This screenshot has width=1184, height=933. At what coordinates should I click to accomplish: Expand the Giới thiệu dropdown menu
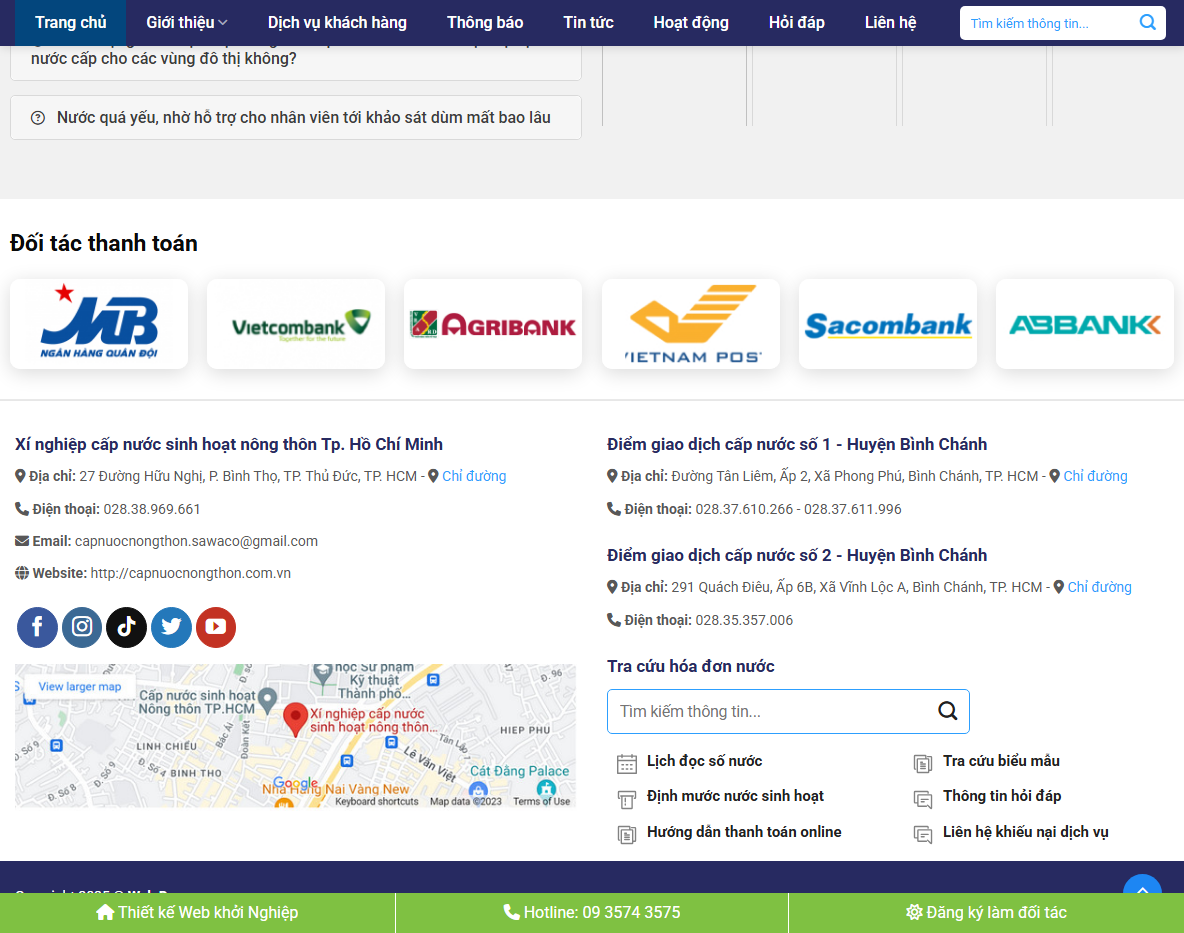coord(186,22)
